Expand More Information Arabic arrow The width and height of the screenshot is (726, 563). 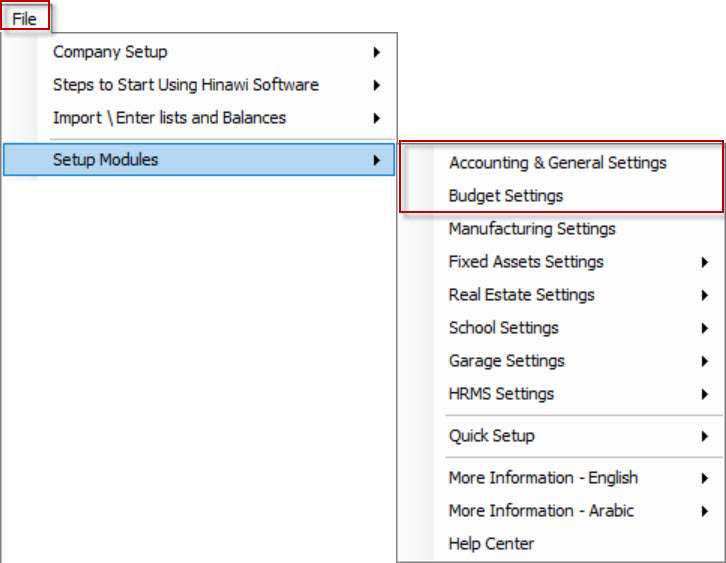pyautogui.click(x=705, y=511)
